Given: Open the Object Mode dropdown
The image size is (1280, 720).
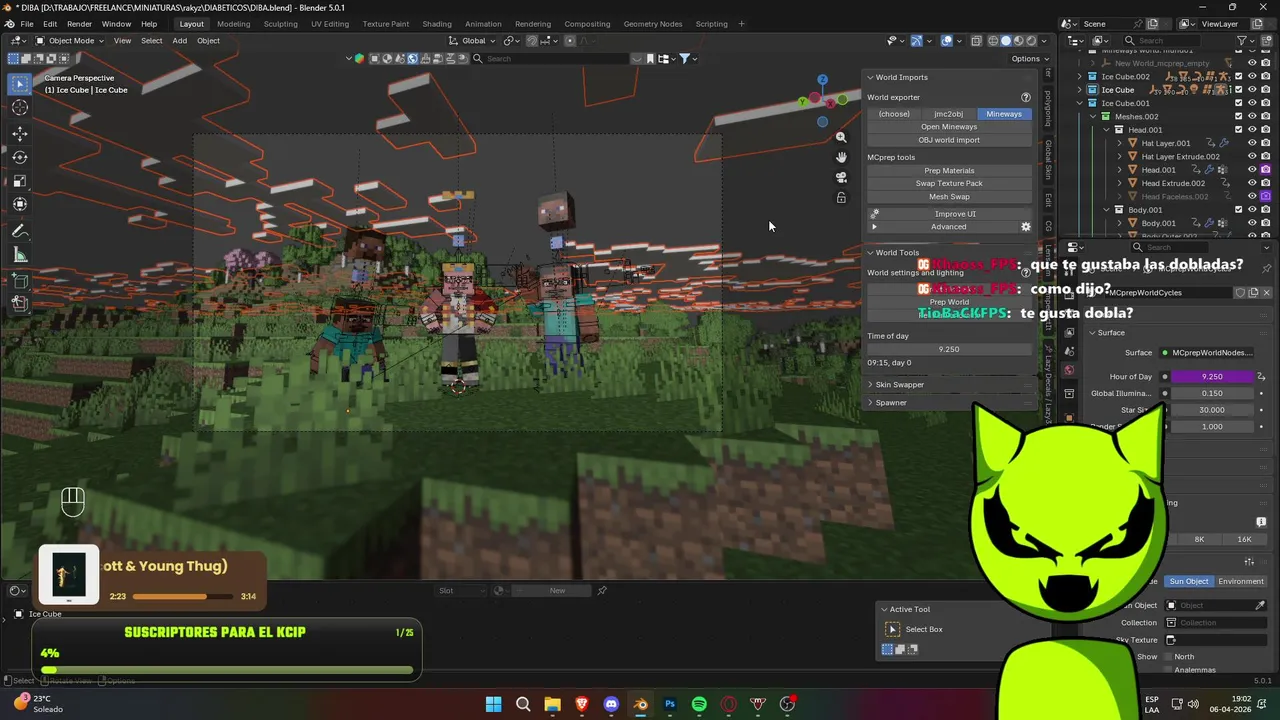Looking at the screenshot, I should point(71,41).
